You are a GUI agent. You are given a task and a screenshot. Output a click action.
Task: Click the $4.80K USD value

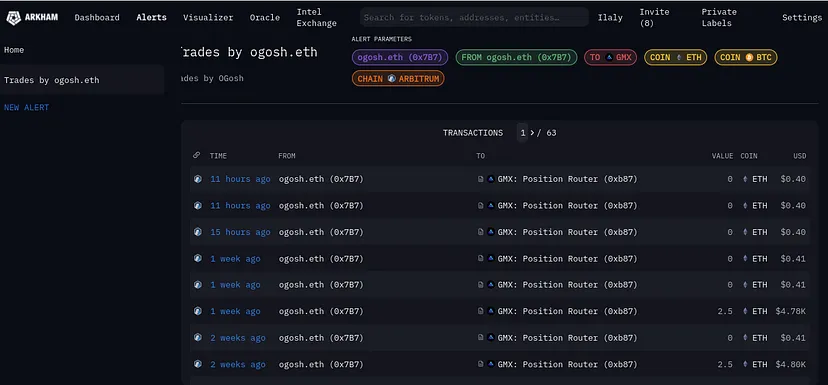pos(791,364)
